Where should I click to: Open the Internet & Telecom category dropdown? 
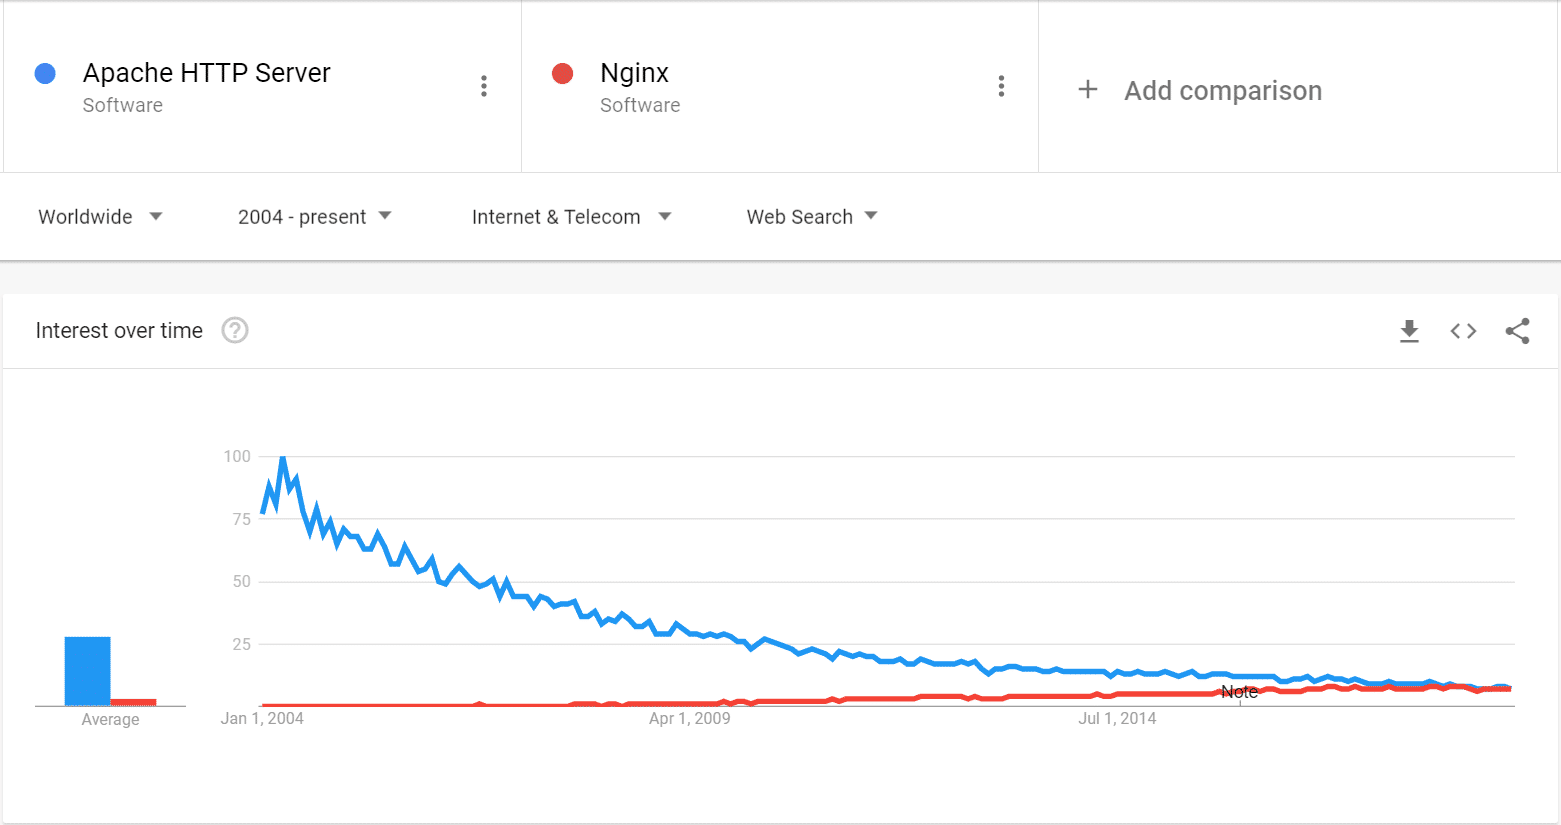click(x=571, y=216)
